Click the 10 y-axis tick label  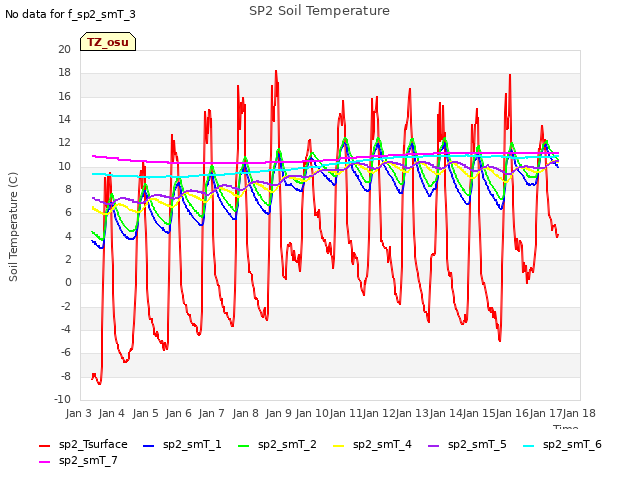64,166
